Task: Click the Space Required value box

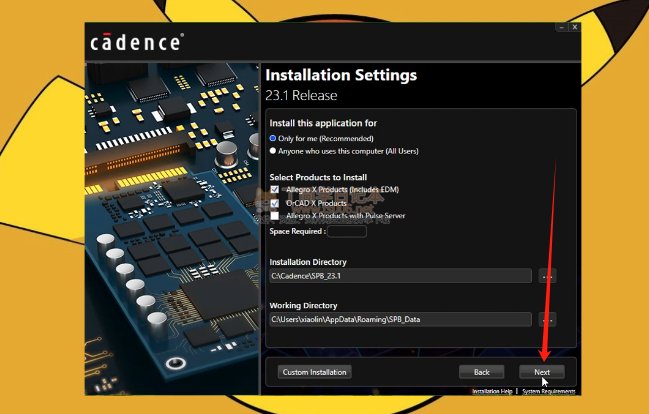Action: (347, 231)
